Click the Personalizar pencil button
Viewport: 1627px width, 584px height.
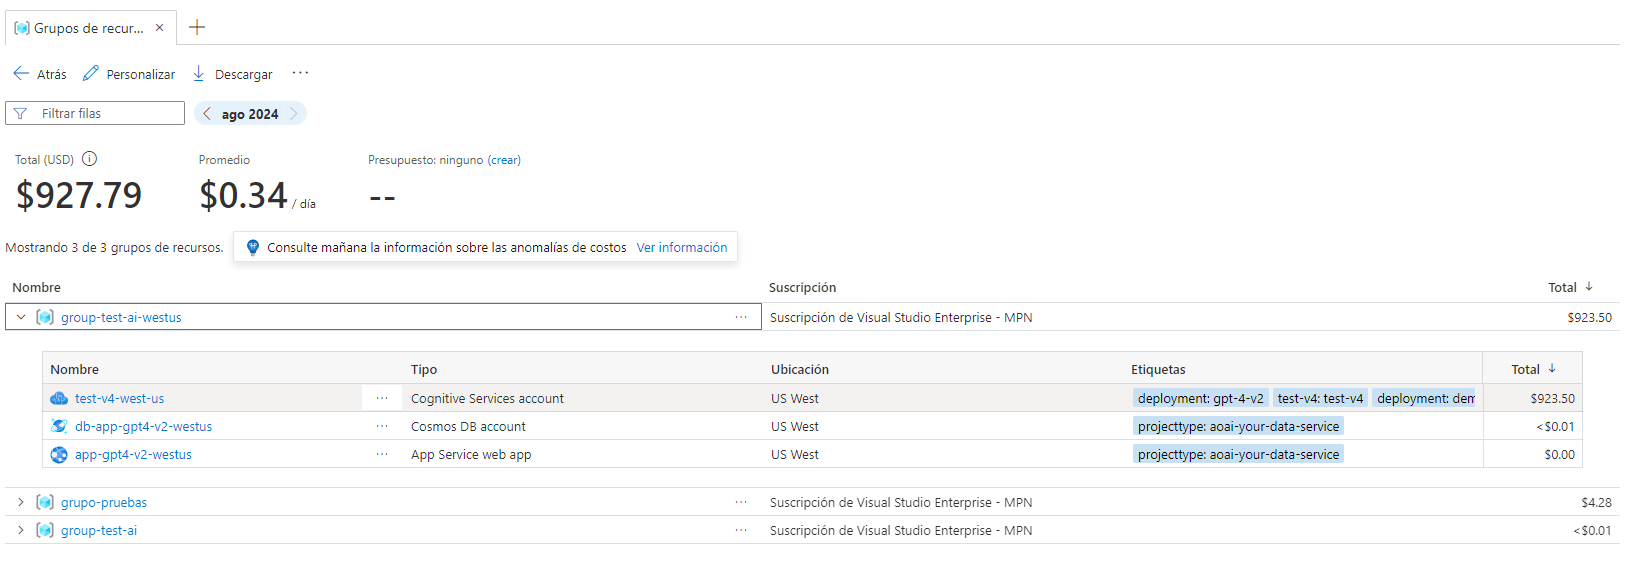(x=129, y=74)
